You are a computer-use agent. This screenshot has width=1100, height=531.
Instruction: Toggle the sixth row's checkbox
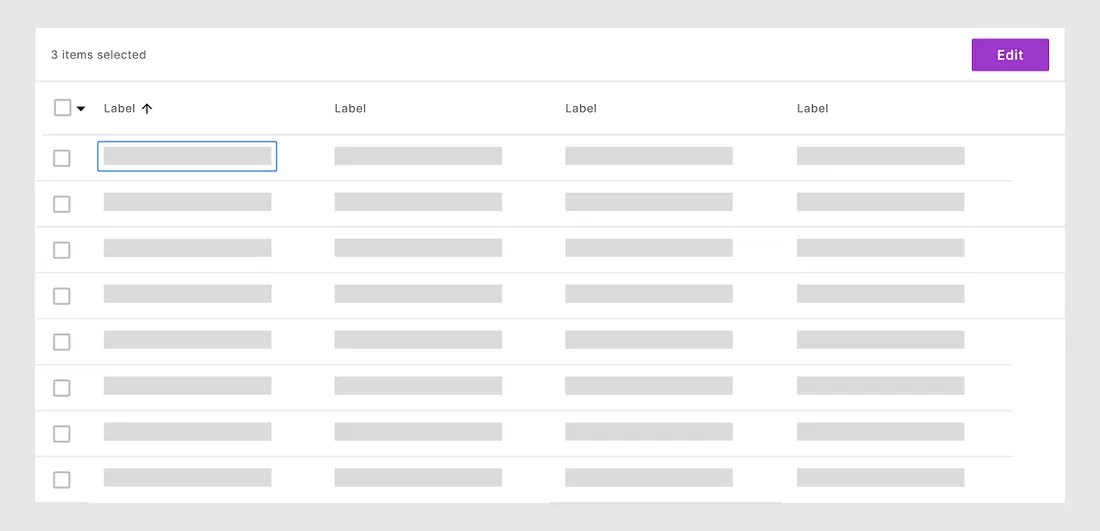pos(62,388)
